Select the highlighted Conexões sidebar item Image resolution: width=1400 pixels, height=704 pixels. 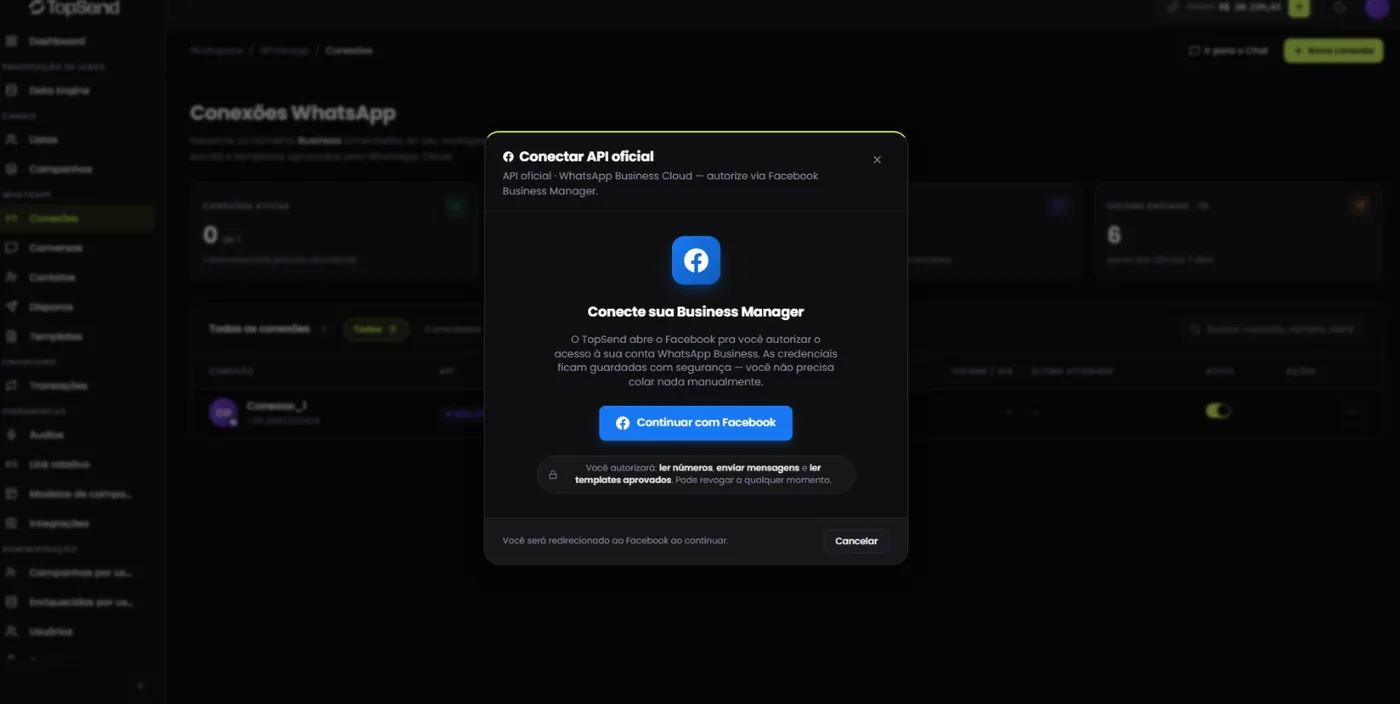[78, 219]
